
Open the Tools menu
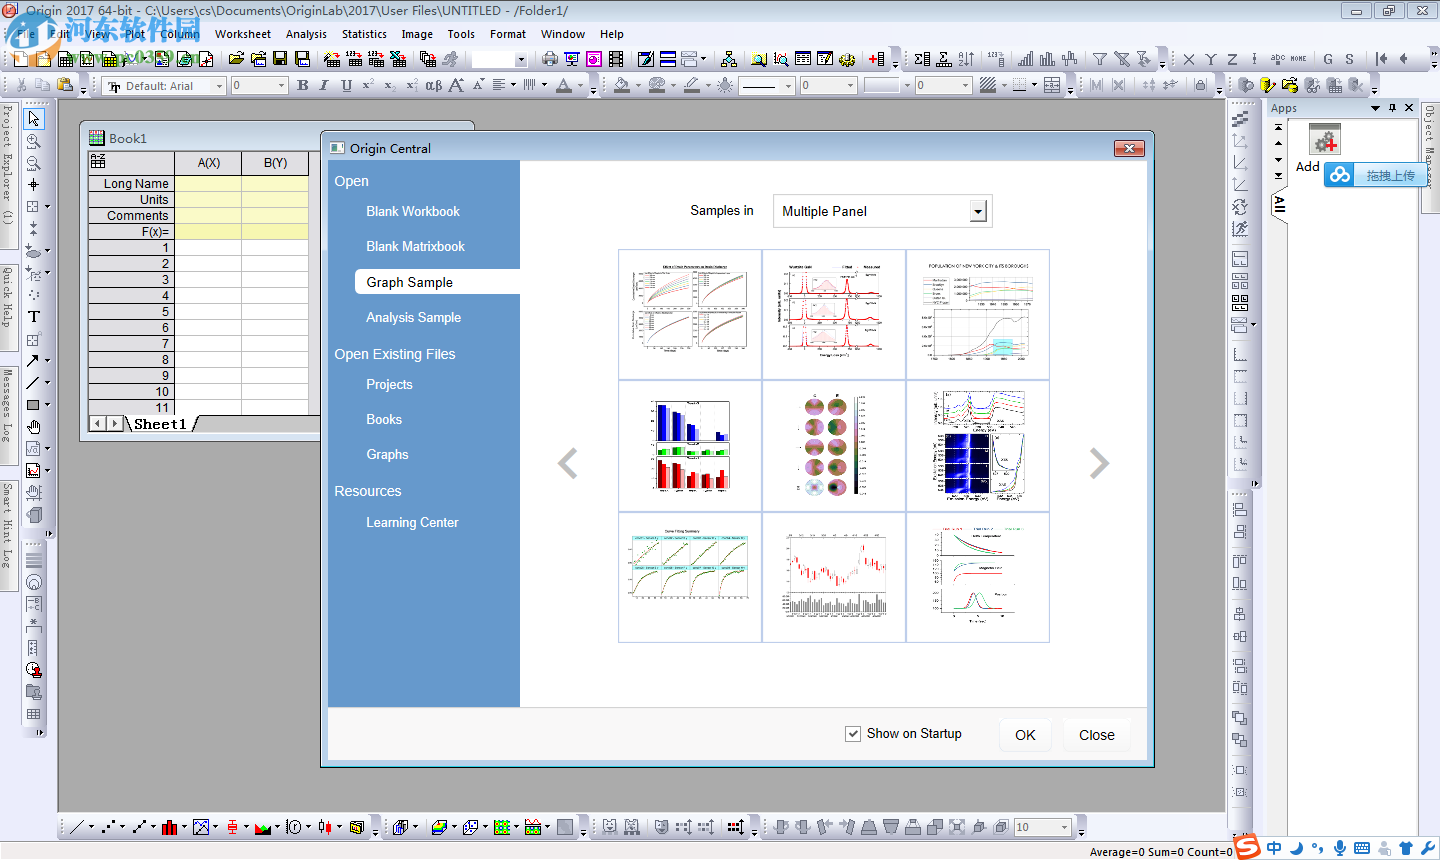(x=461, y=34)
